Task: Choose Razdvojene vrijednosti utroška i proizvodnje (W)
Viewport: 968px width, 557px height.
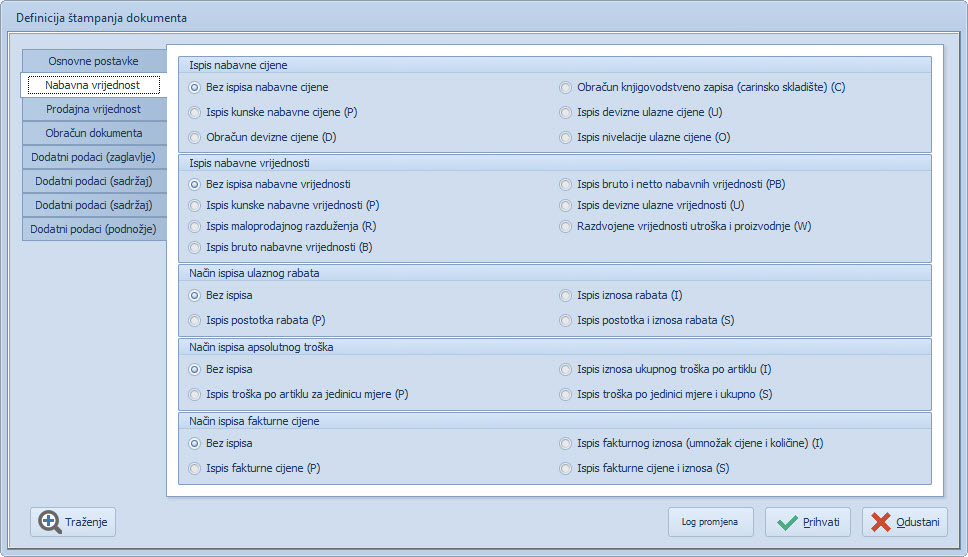Action: [x=566, y=227]
